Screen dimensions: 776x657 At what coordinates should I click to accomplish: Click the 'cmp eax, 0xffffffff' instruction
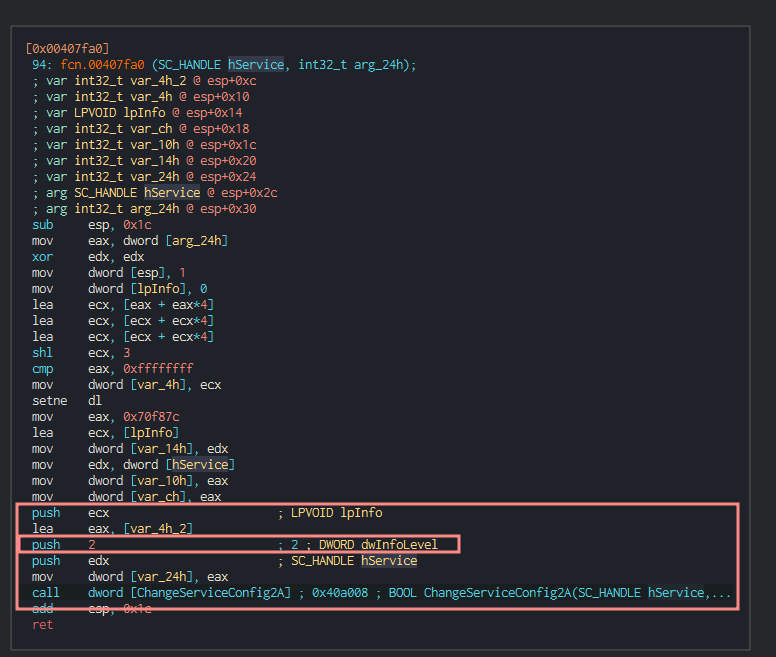[x=112, y=369]
